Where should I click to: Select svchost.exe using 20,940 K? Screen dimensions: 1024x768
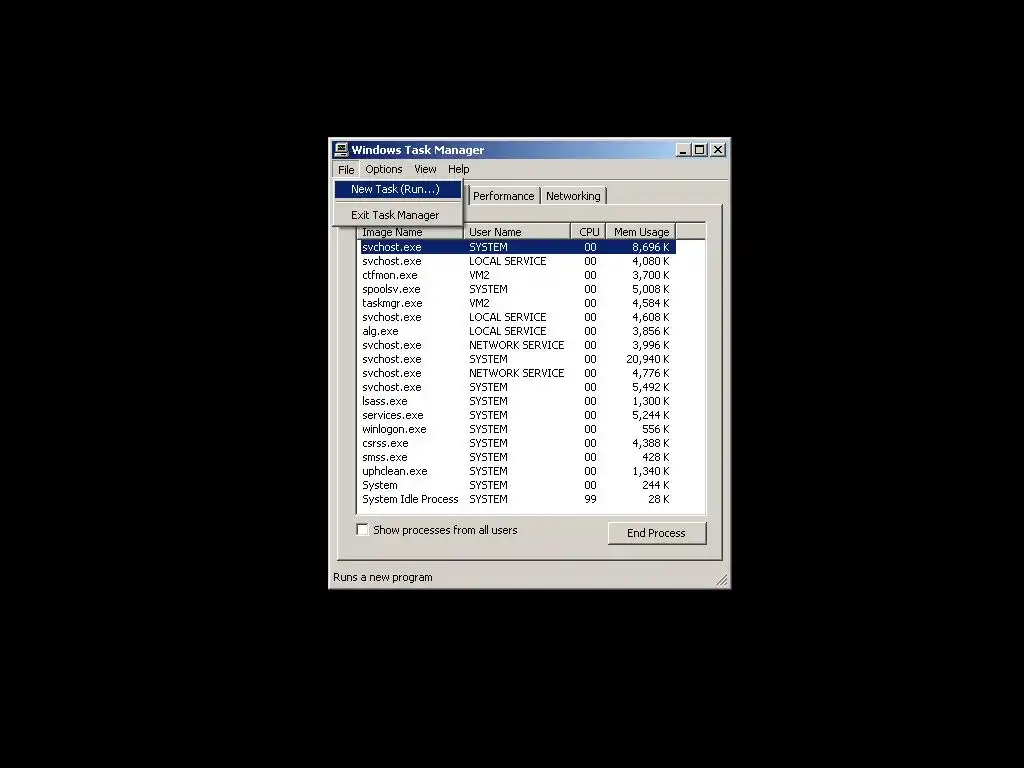point(517,359)
